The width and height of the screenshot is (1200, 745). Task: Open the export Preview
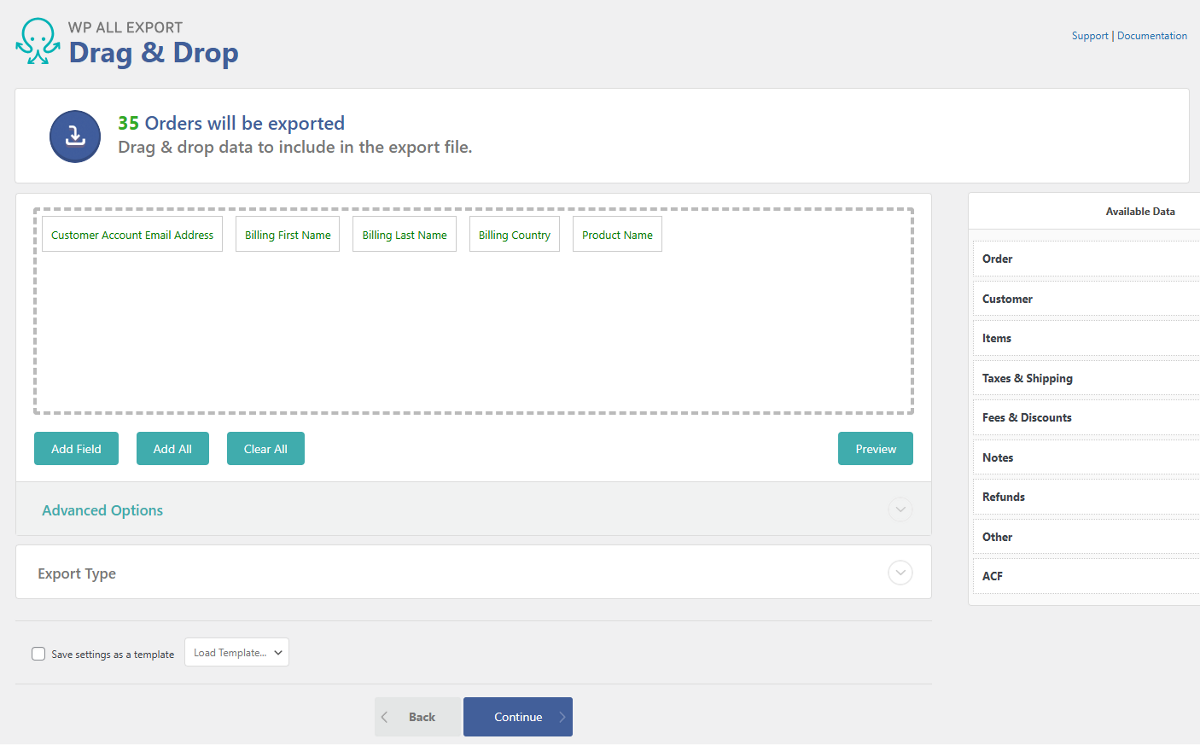coord(875,449)
